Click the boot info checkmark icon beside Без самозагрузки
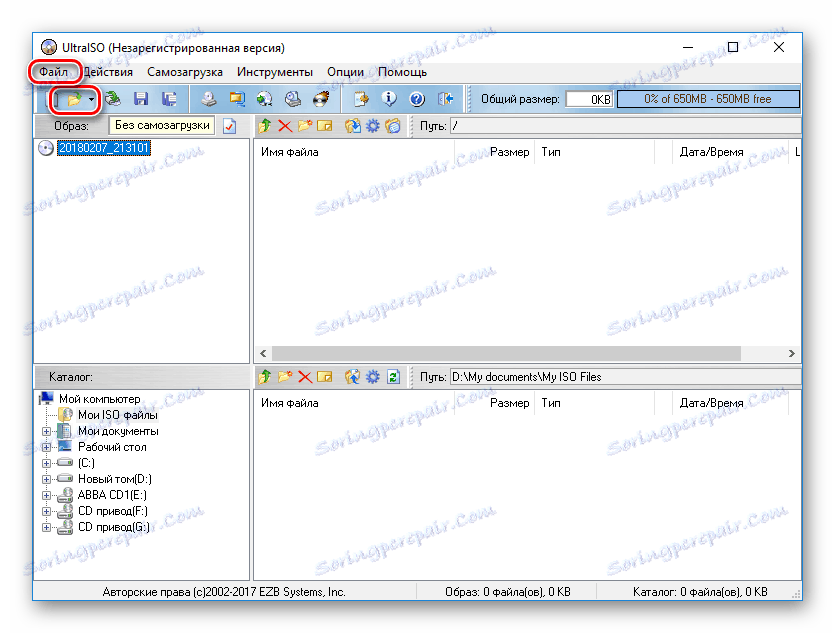The width and height of the screenshot is (835, 633). [x=230, y=126]
